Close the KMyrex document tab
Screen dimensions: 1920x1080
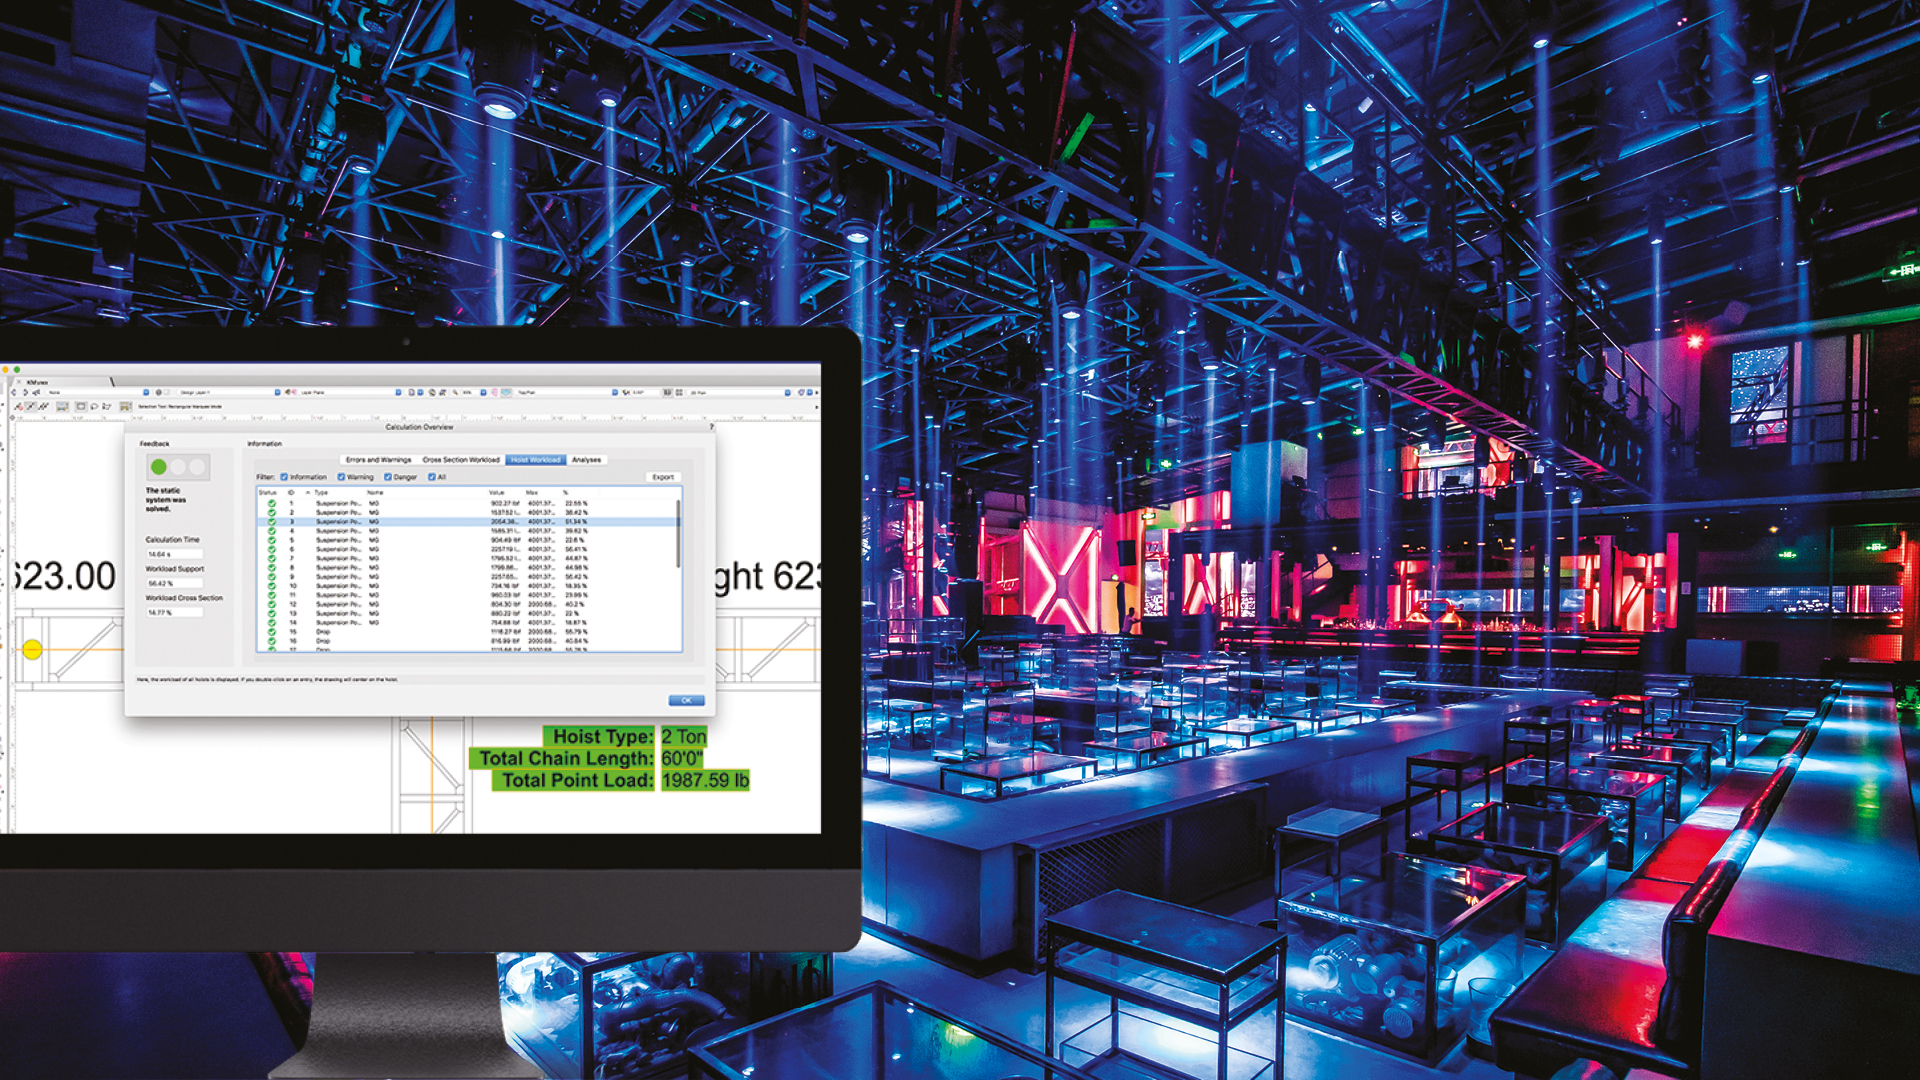pyautogui.click(x=19, y=382)
